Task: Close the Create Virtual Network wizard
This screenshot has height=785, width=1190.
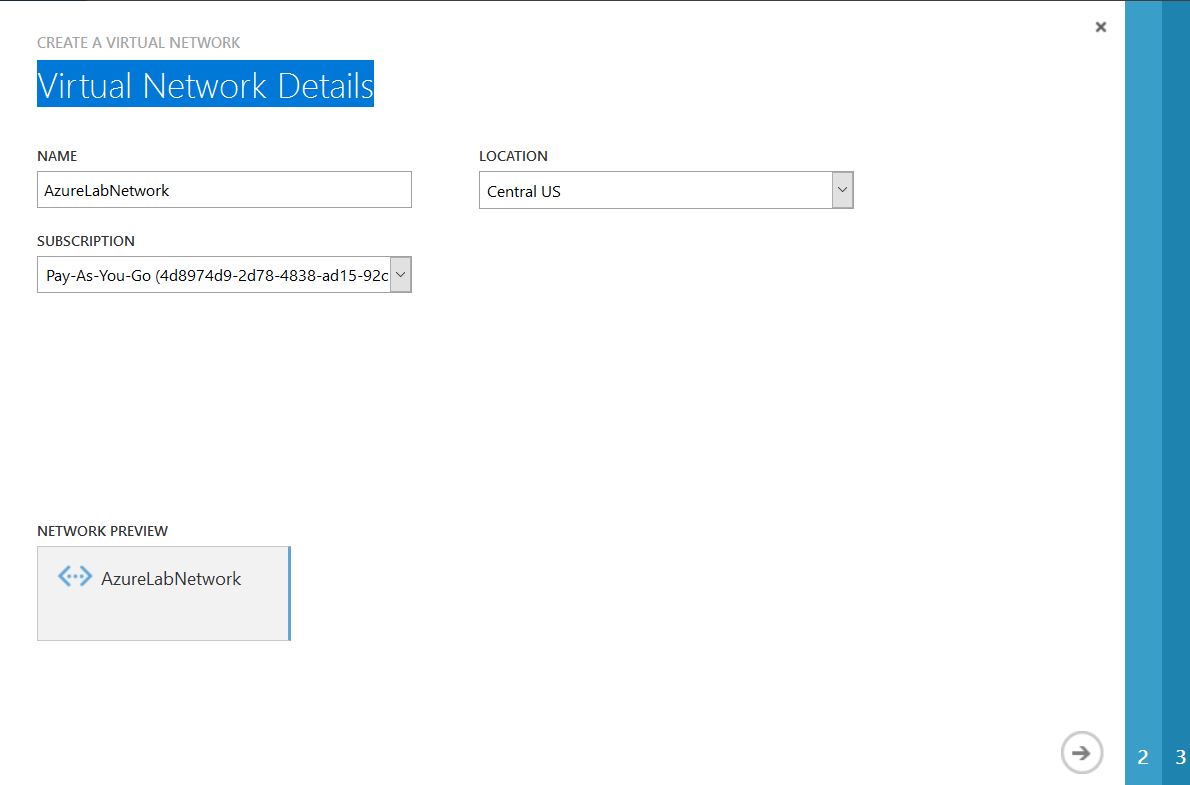Action: [x=1100, y=27]
